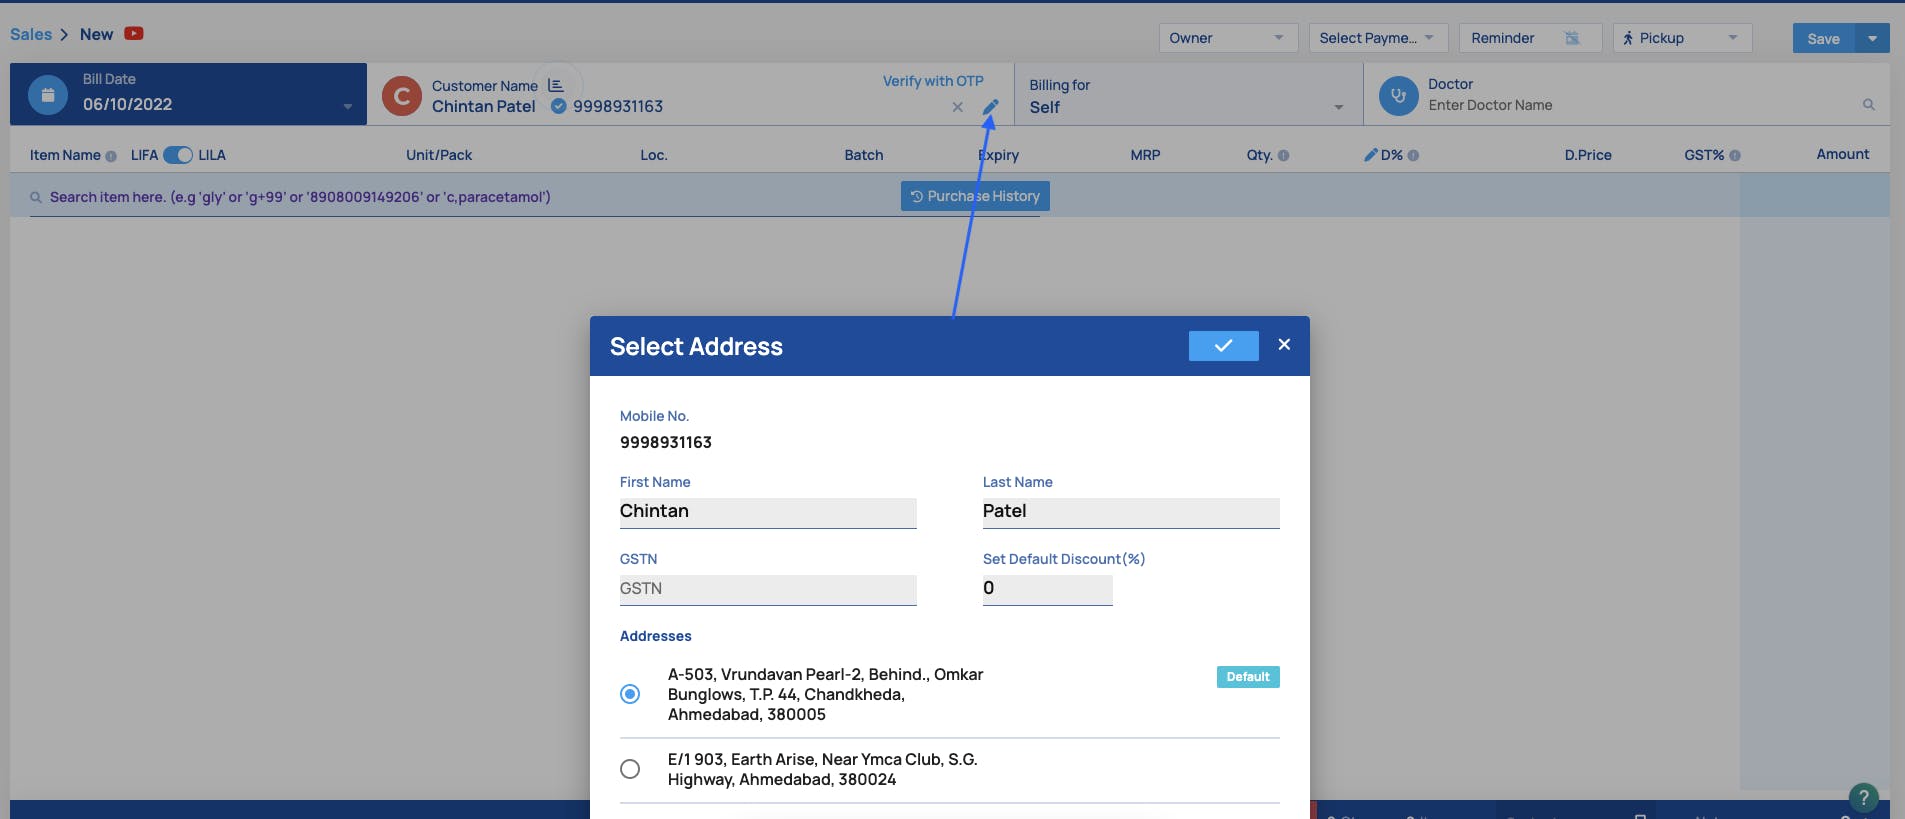Click the verified badge next to Chintan Patel
The height and width of the screenshot is (819, 1905).
(x=559, y=106)
